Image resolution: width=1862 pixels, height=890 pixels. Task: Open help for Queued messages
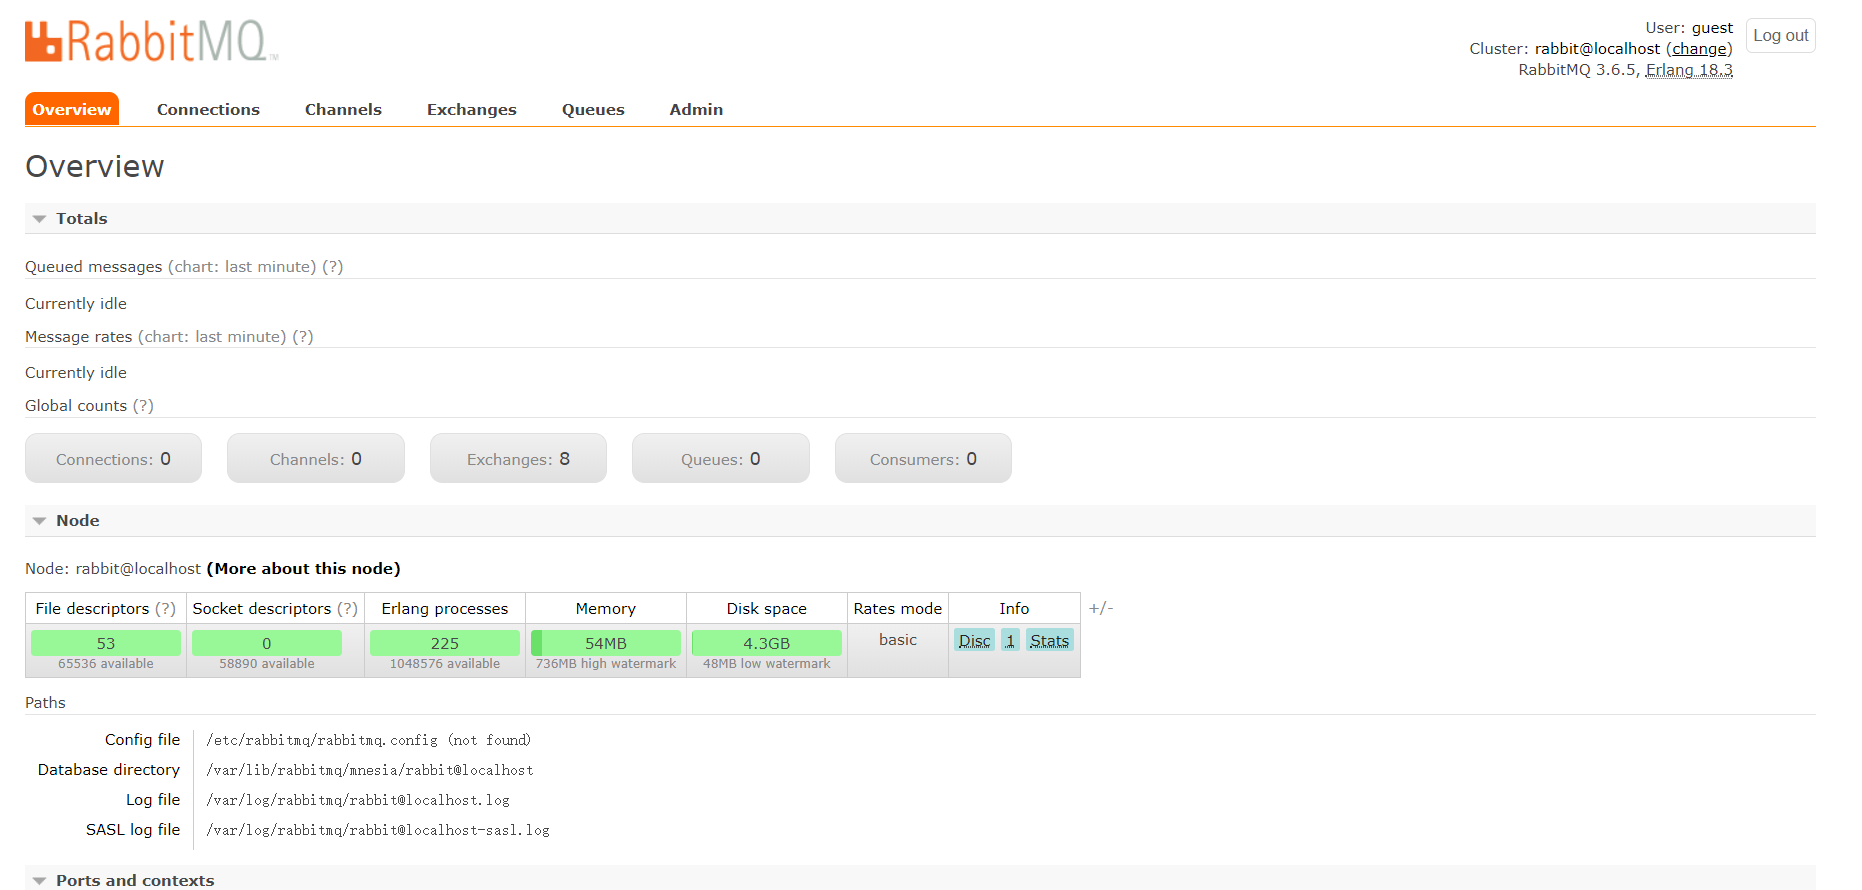click(332, 266)
